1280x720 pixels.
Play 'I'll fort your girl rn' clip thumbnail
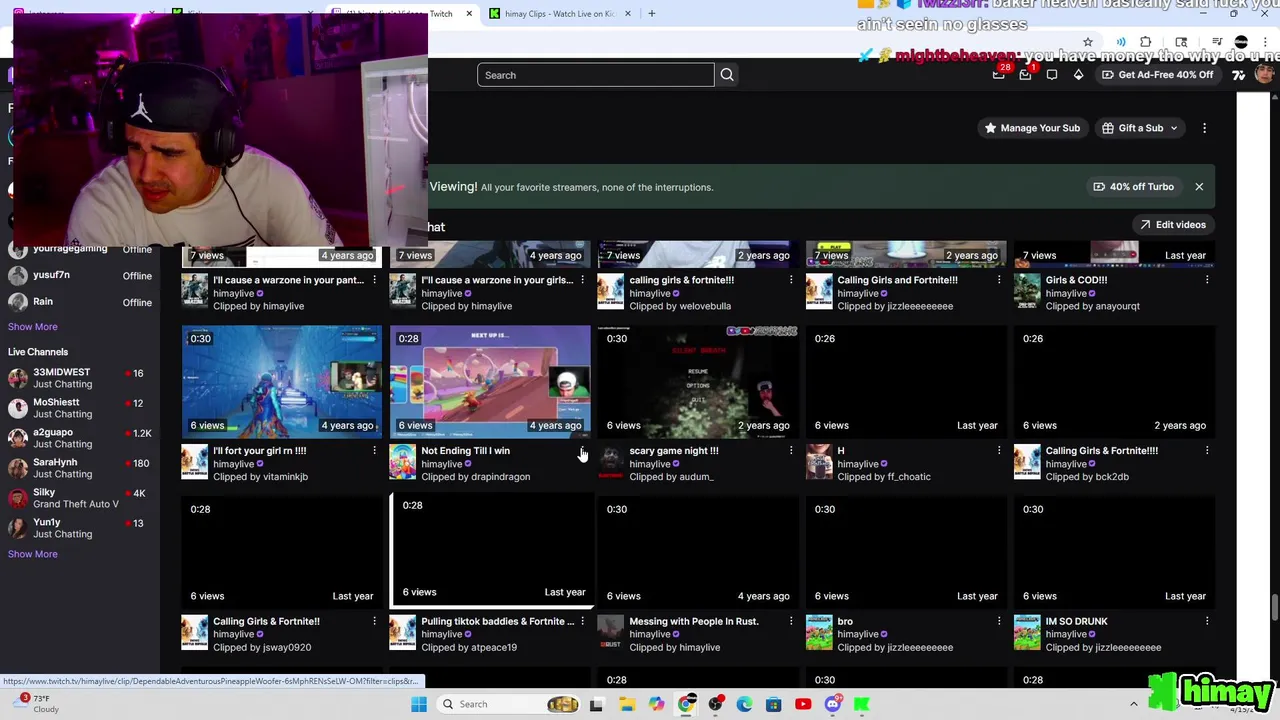pos(282,381)
